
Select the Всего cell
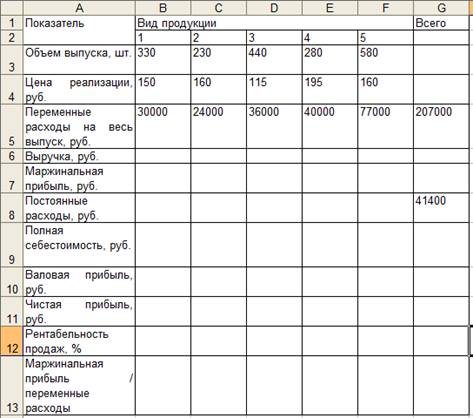tap(441, 23)
